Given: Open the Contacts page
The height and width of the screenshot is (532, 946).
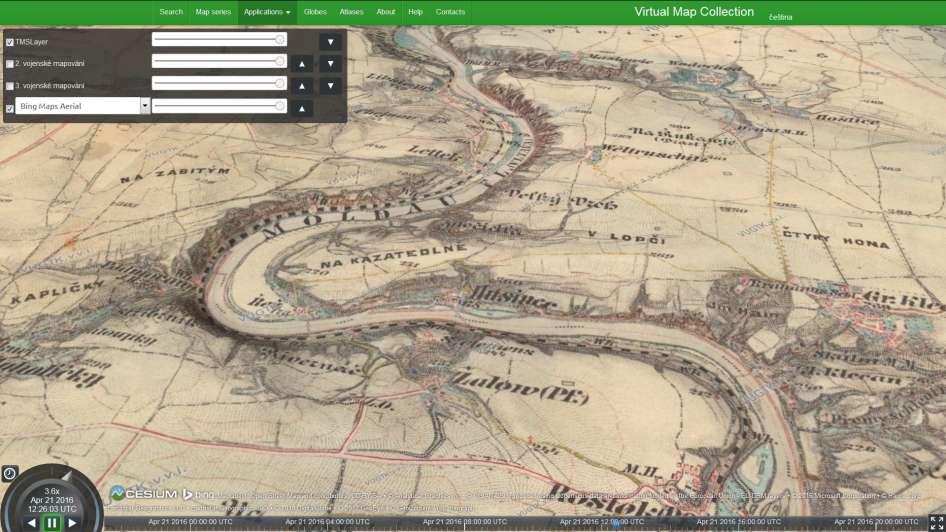Looking at the screenshot, I should pos(450,11).
